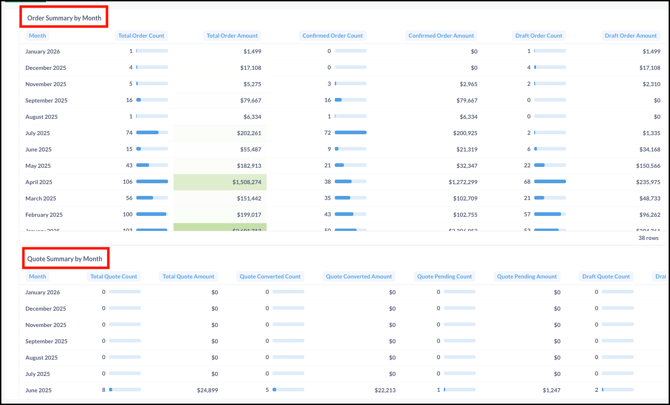
Task: Click the Draft Order Count column header
Action: click(538, 36)
